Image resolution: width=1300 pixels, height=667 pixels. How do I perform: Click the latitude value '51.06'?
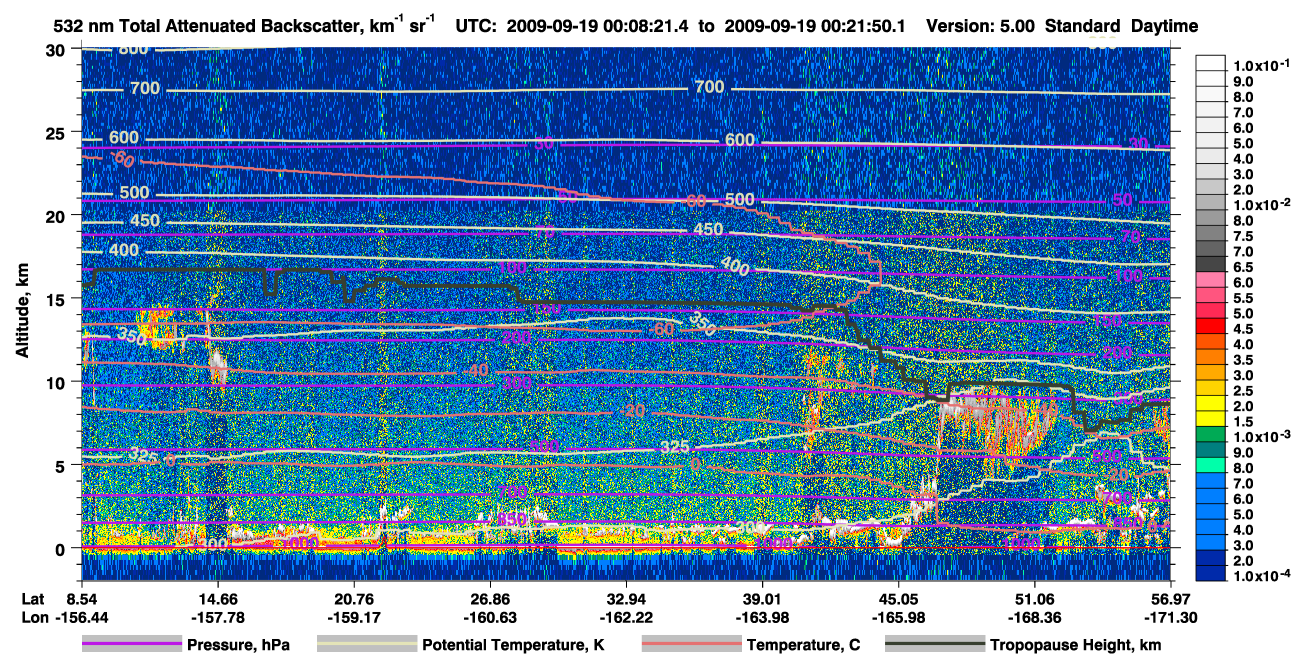pyautogui.click(x=1034, y=598)
